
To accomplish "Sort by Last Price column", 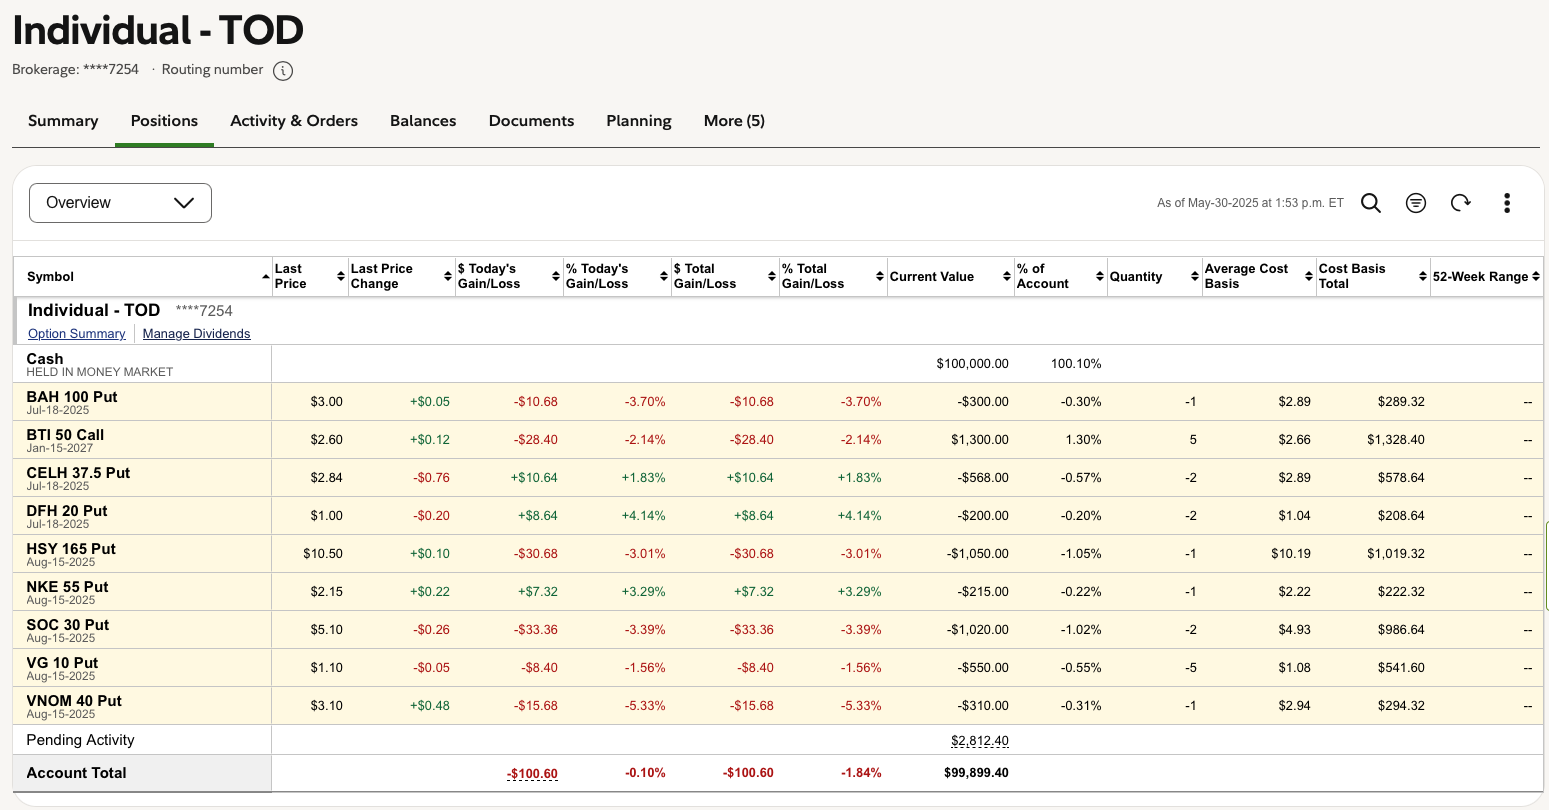I will [341, 276].
